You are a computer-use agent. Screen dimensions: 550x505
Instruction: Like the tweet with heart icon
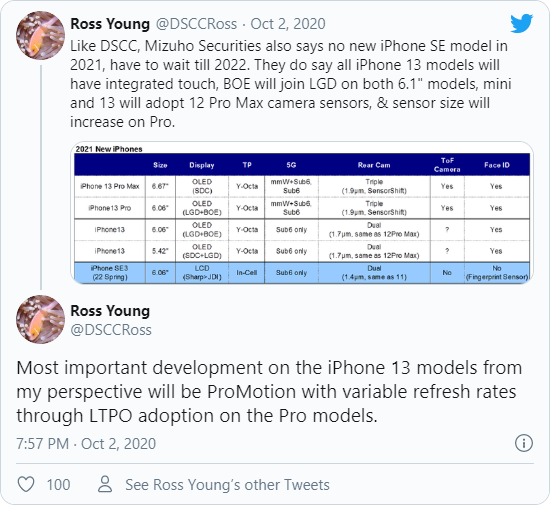click(x=26, y=485)
